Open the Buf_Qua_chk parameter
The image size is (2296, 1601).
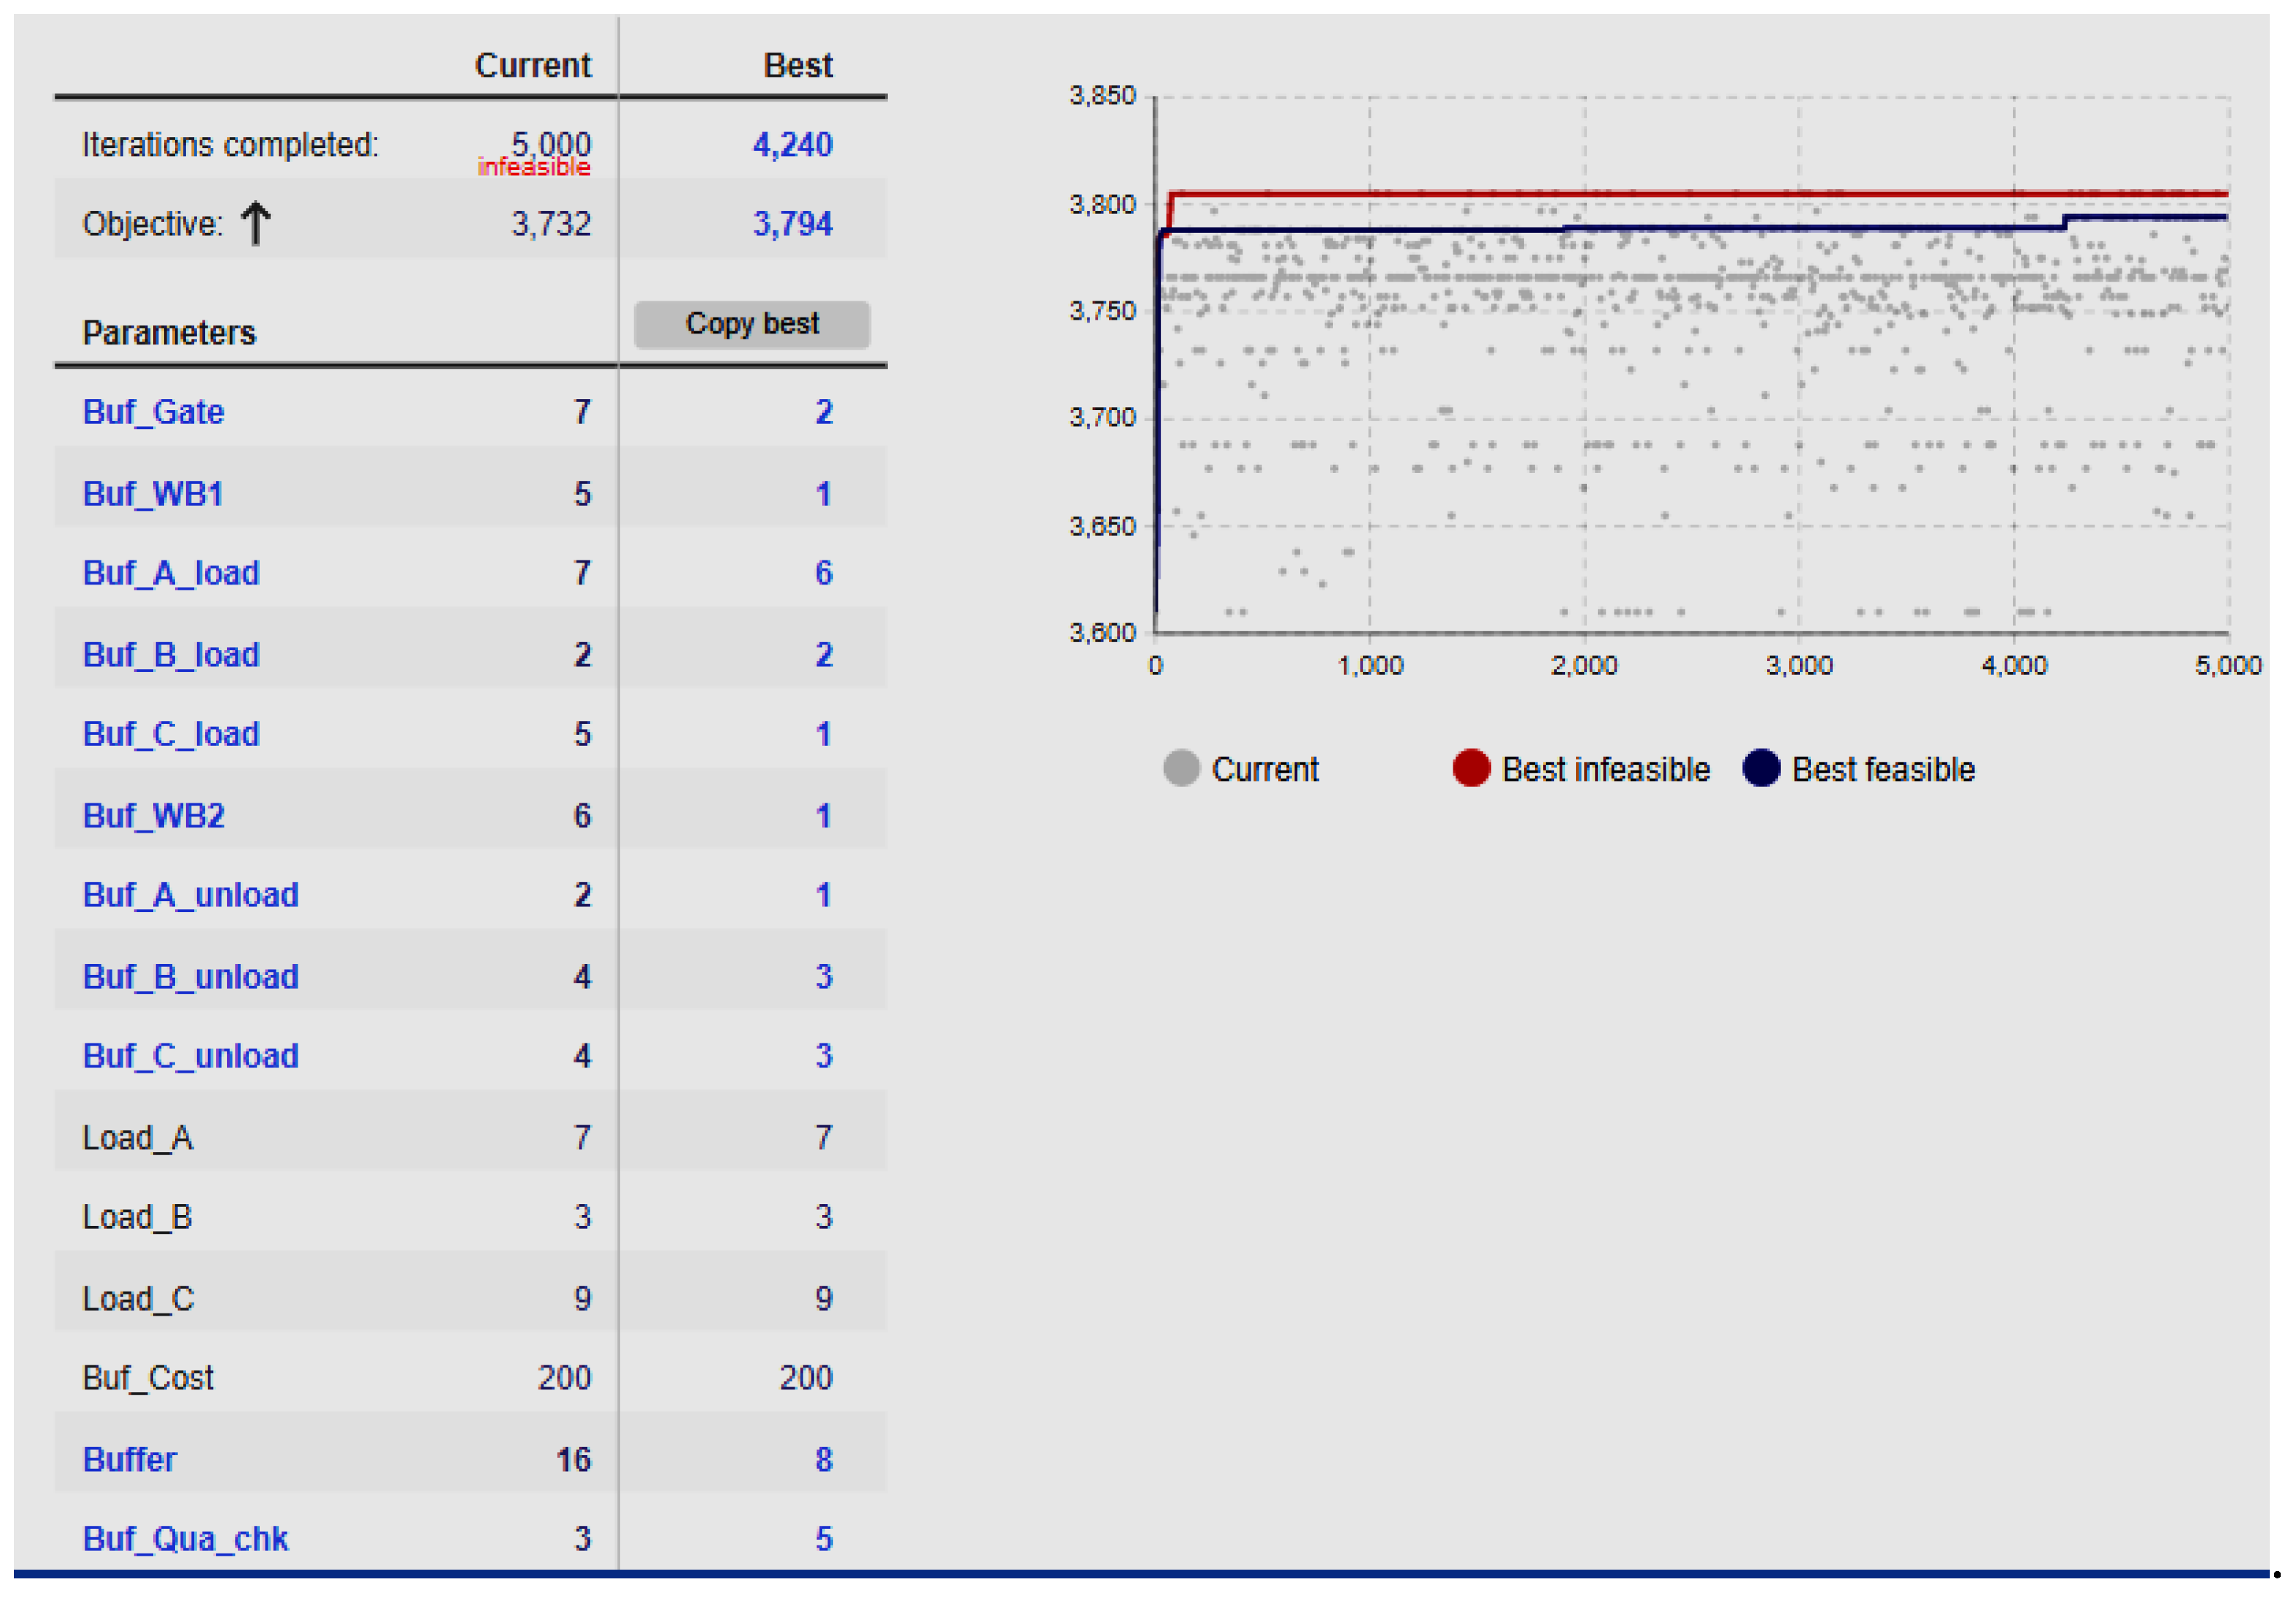(x=185, y=1539)
